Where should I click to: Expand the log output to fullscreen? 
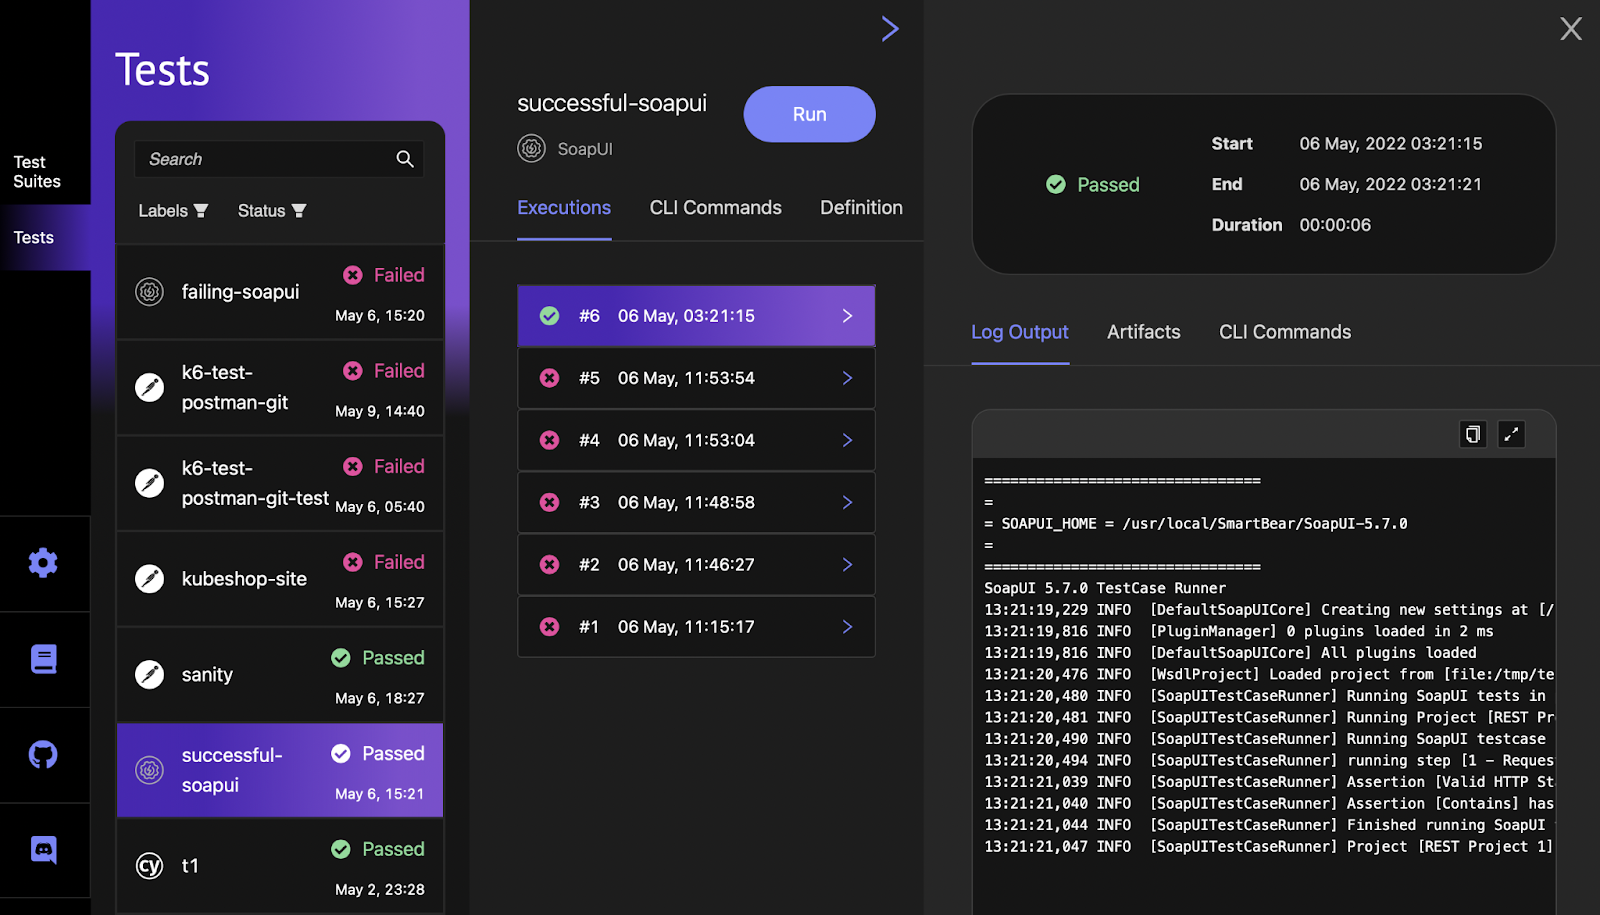[1511, 434]
